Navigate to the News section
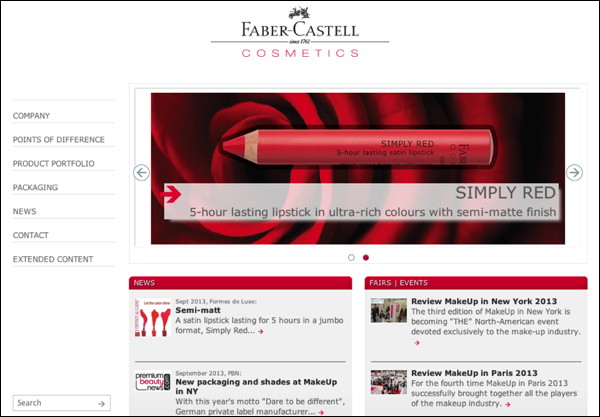The image size is (600, 417). click(x=24, y=212)
